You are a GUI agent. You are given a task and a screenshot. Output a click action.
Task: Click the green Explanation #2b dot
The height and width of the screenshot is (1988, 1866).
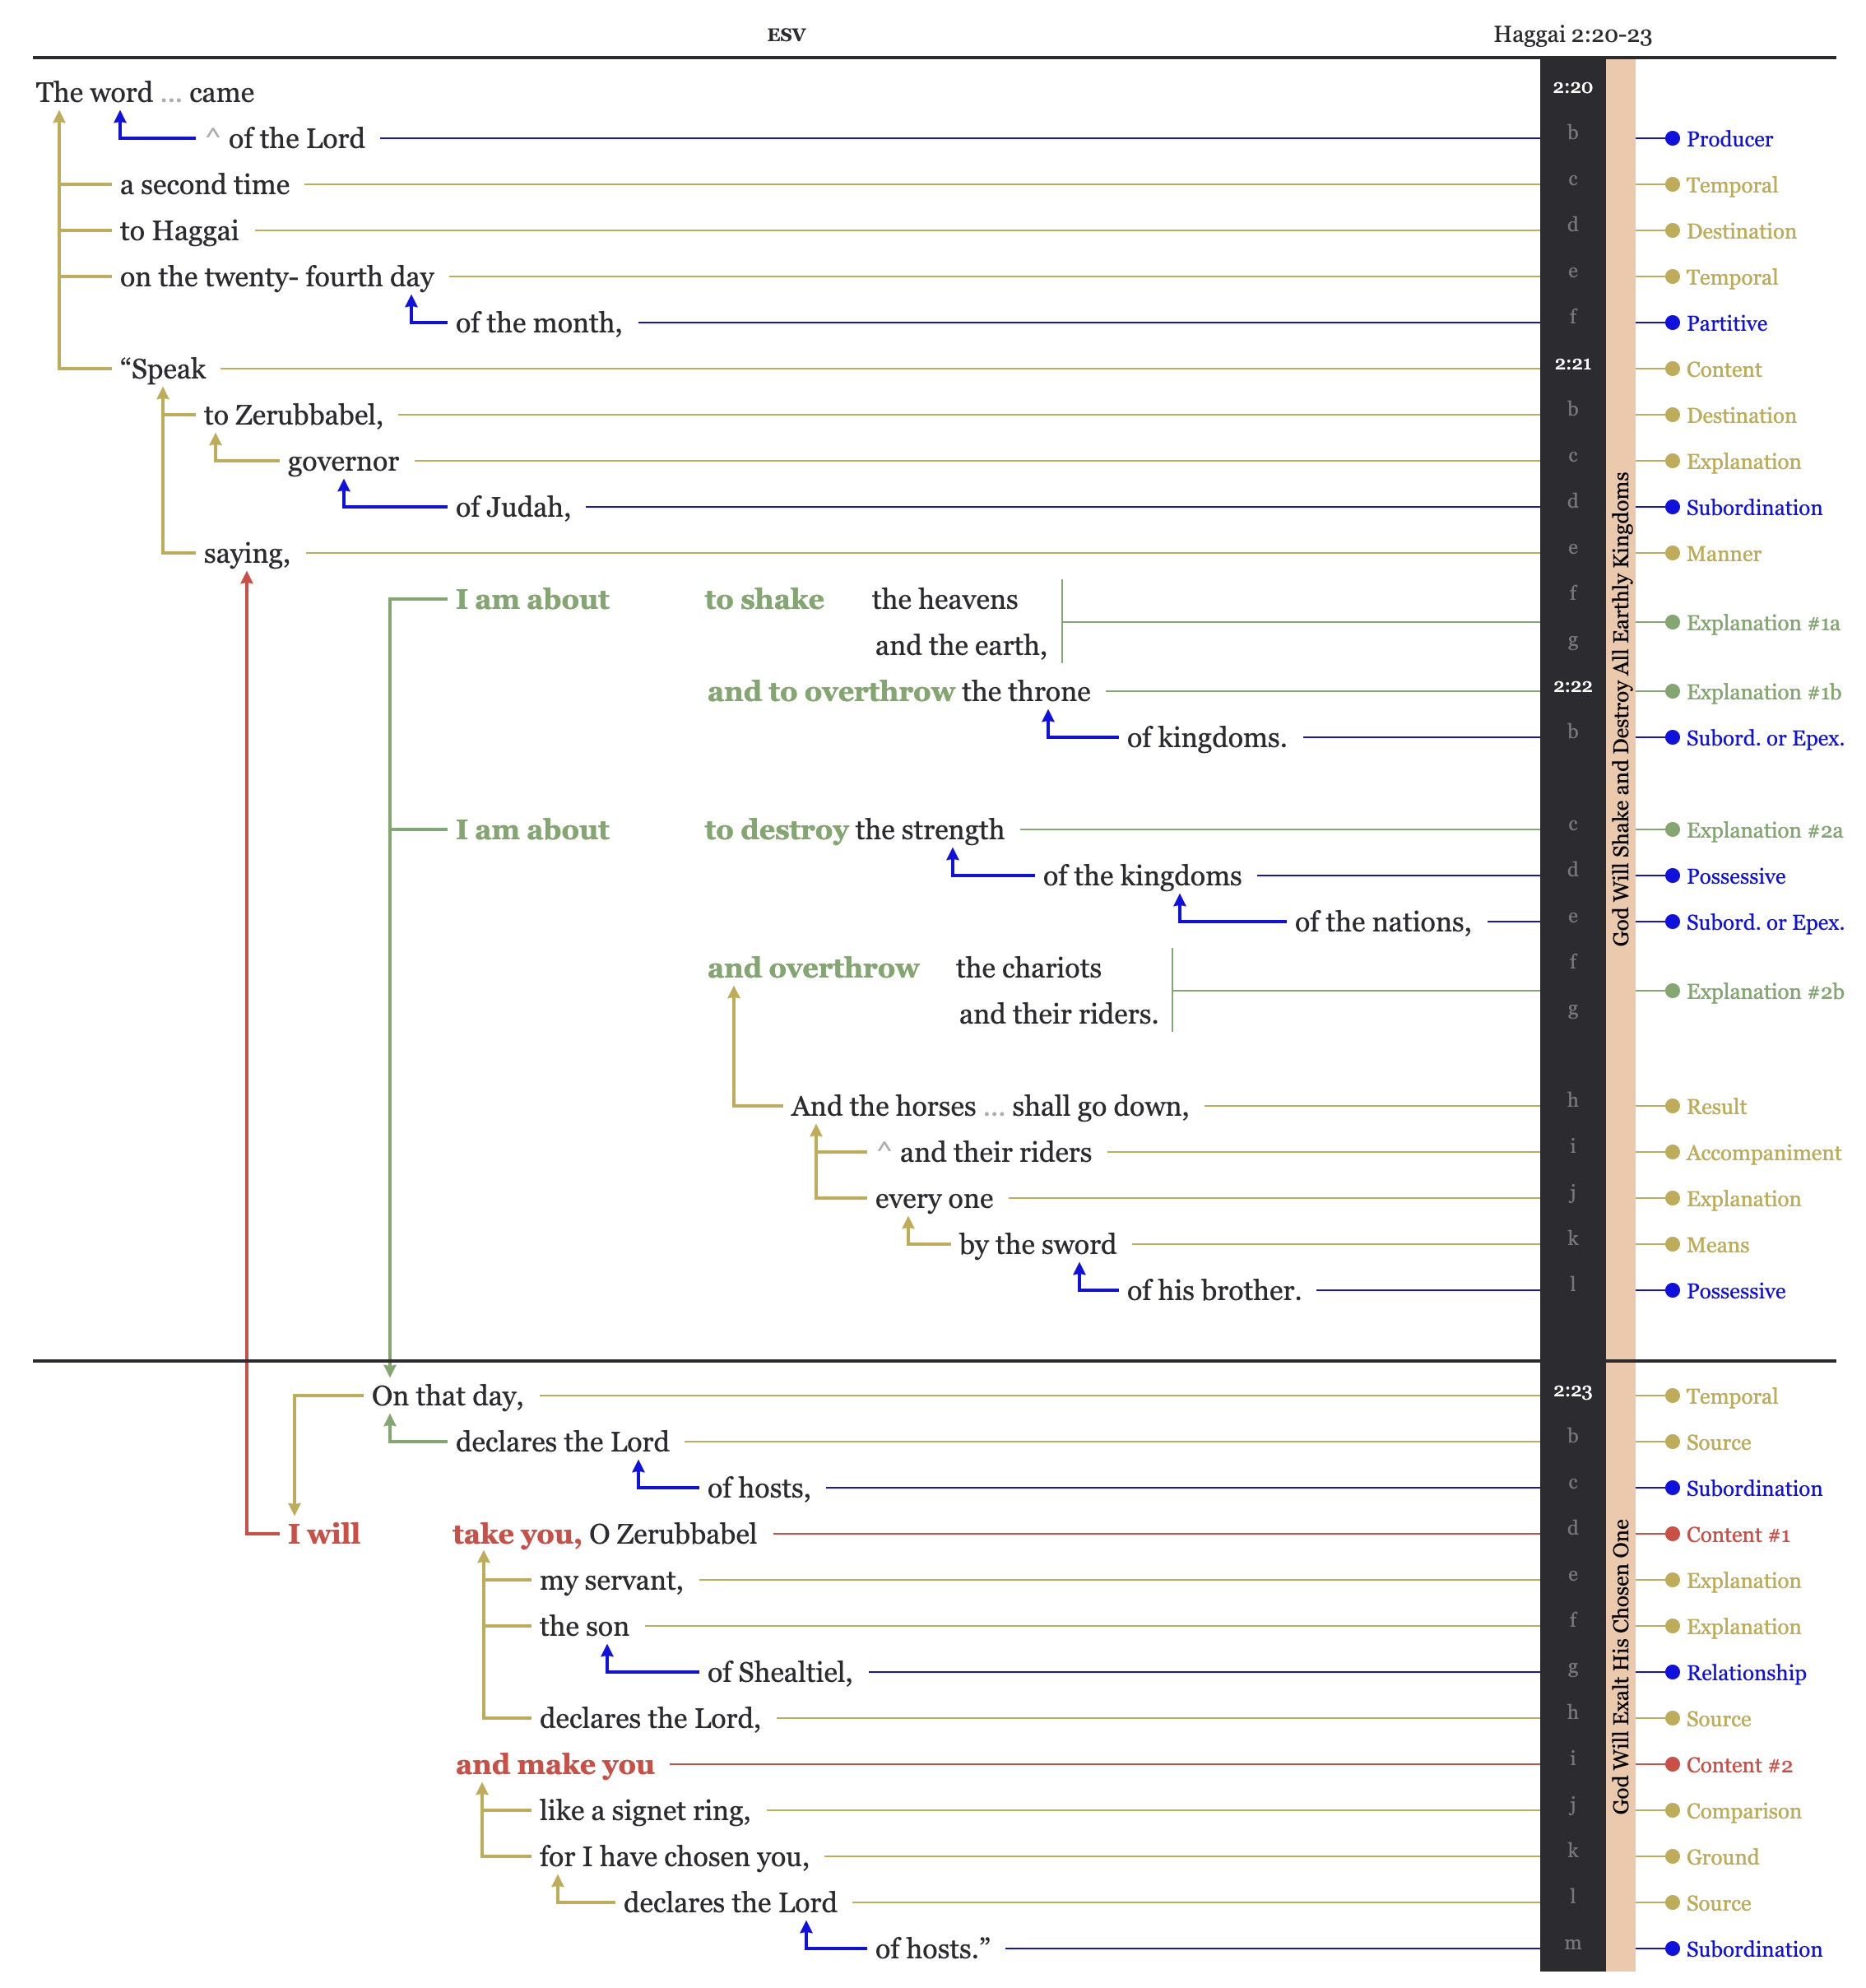click(x=1672, y=991)
